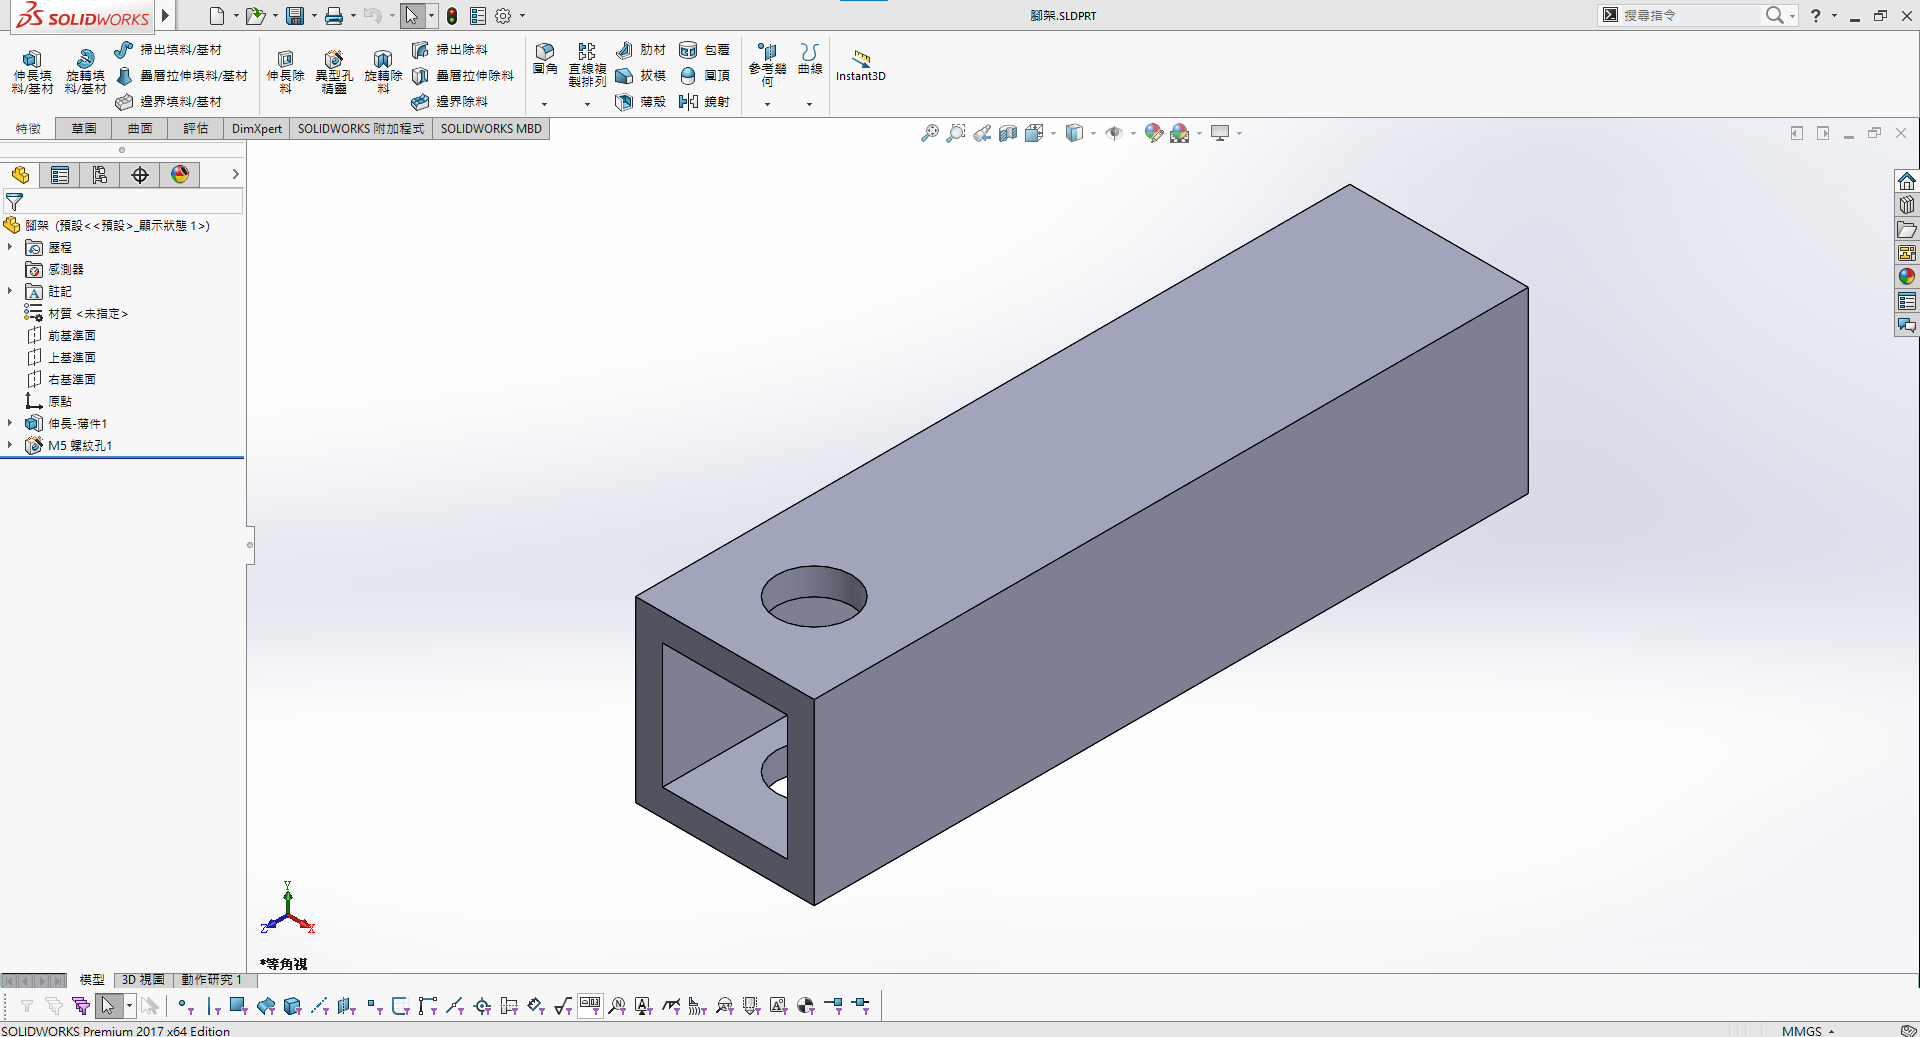Toggle filter solid bodies in selection filter toolbar

tap(293, 1006)
